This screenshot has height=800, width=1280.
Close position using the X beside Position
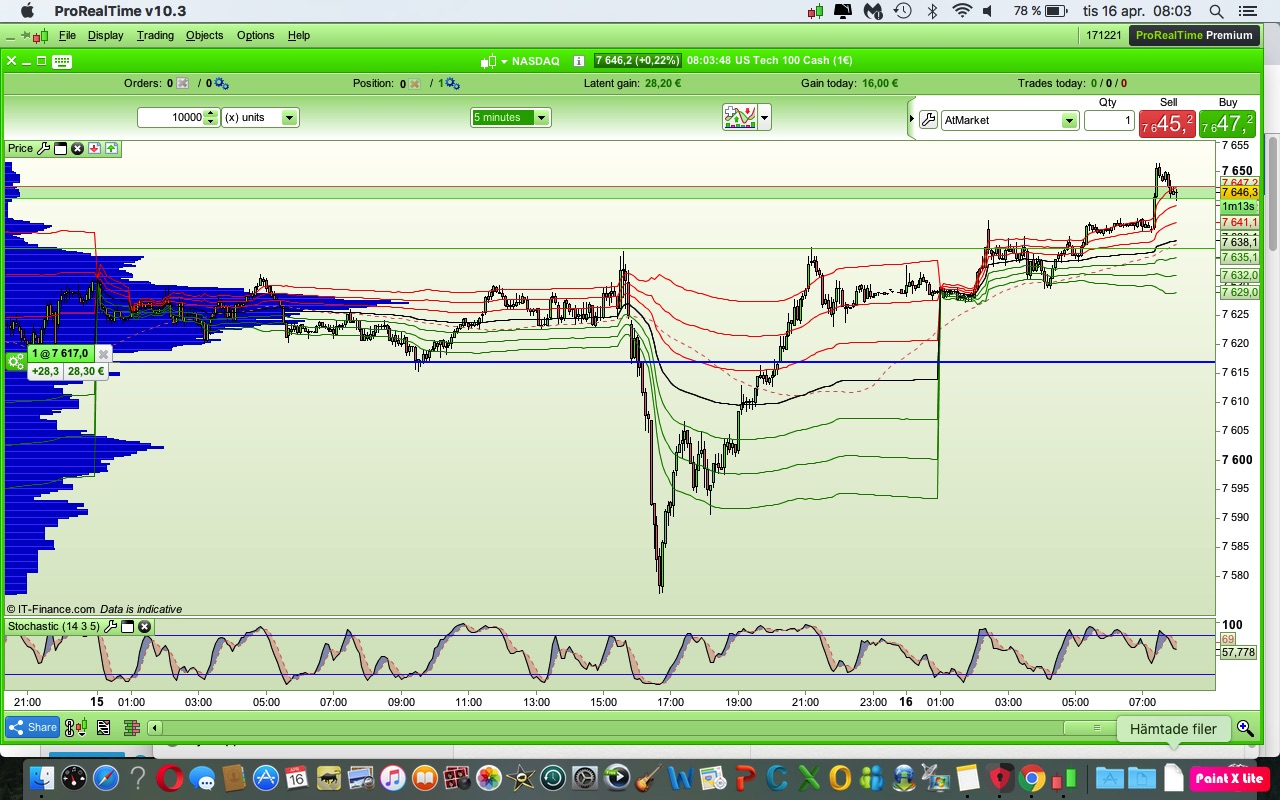pyautogui.click(x=414, y=84)
